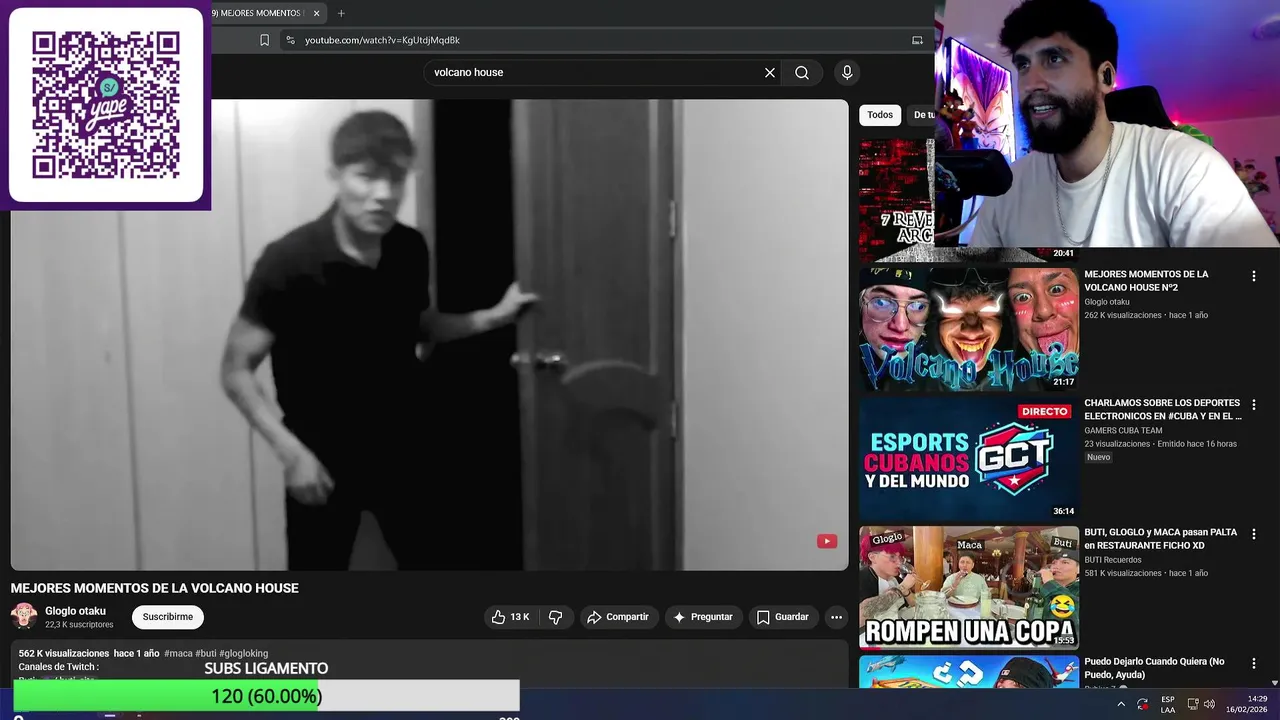Click the sync status tray icon with red dot

click(x=1143, y=705)
